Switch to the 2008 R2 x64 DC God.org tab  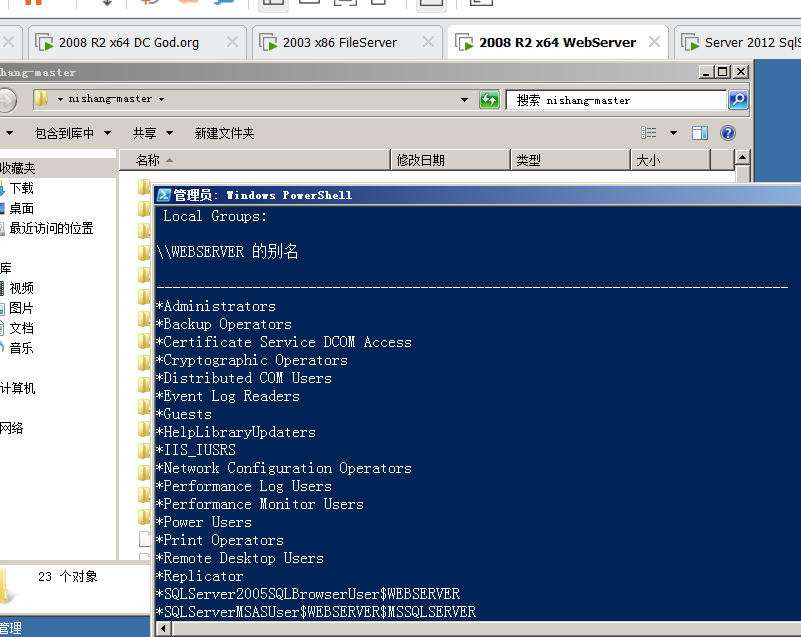pyautogui.click(x=128, y=43)
